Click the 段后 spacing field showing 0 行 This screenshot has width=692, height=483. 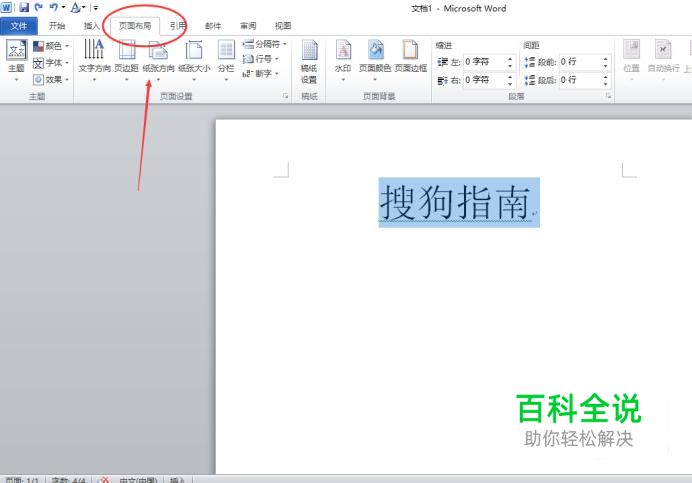579,80
